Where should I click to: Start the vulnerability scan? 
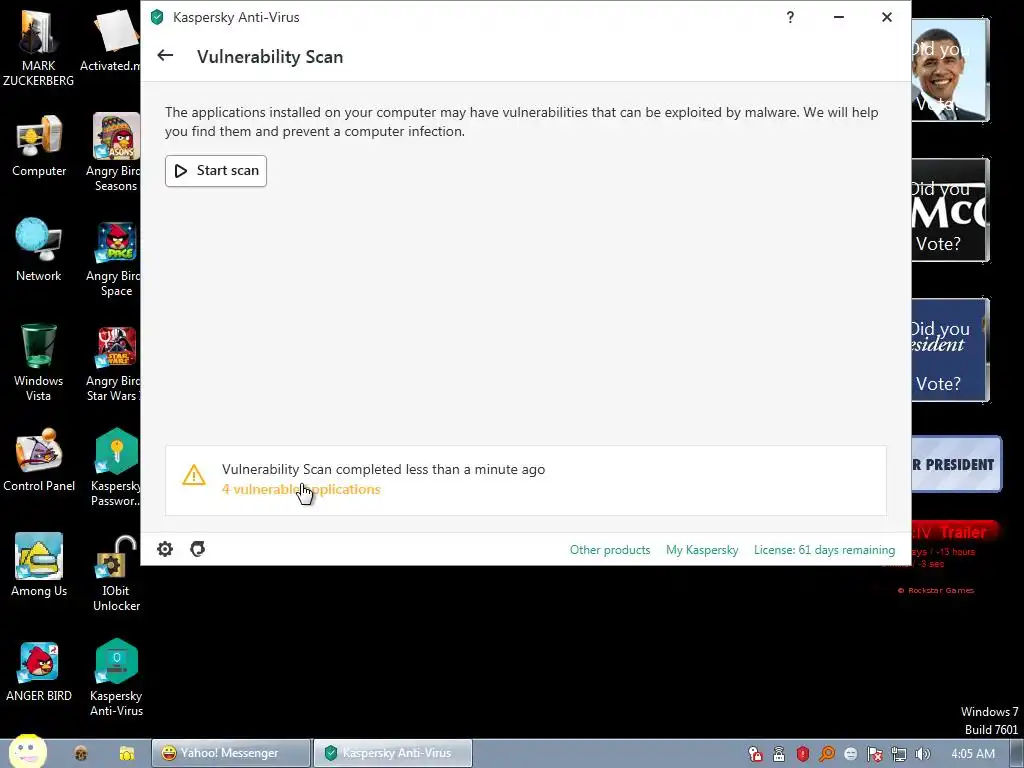tap(216, 171)
